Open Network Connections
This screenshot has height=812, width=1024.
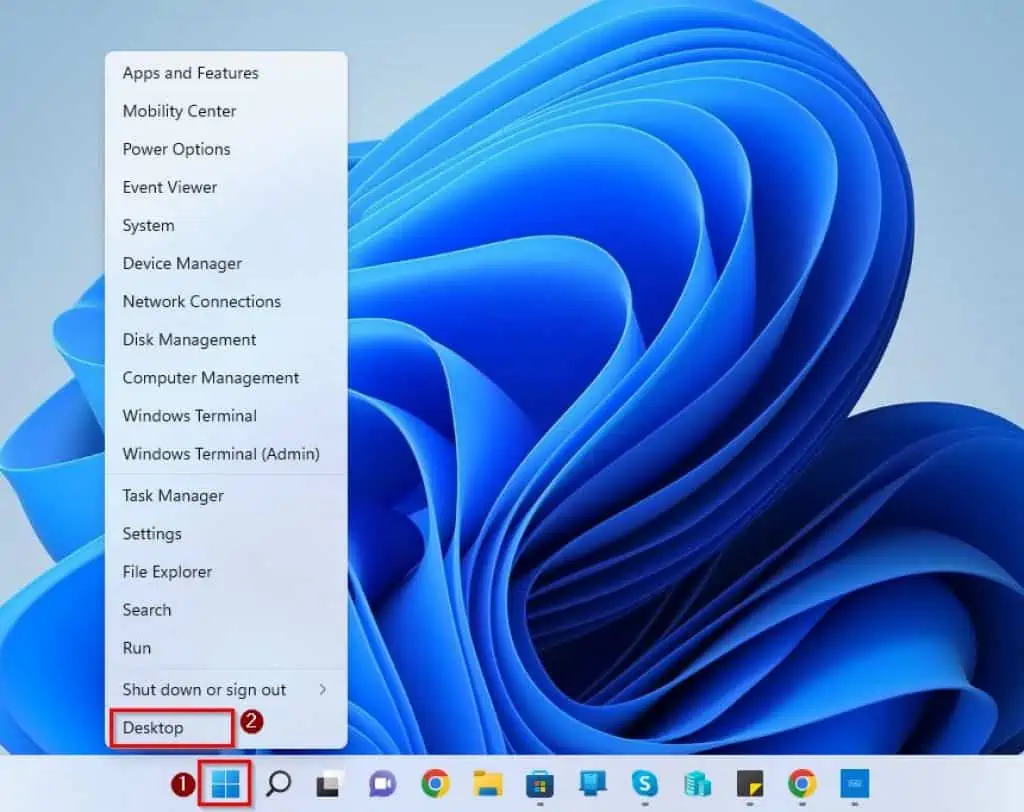tap(226, 301)
